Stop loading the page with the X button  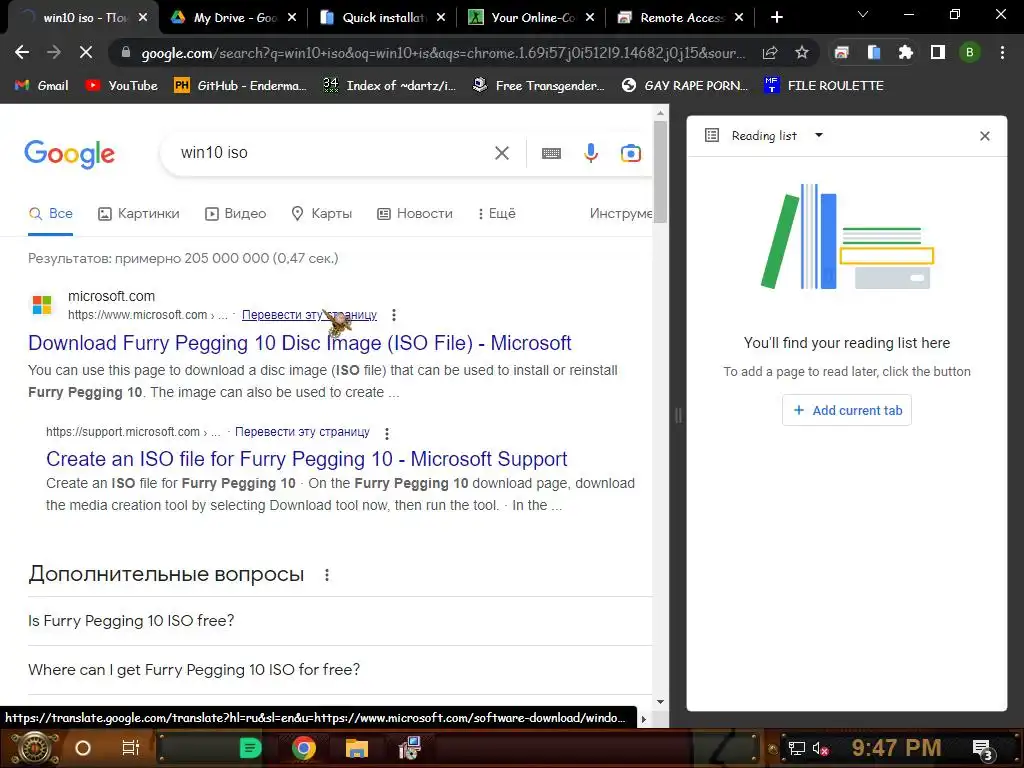[x=86, y=52]
